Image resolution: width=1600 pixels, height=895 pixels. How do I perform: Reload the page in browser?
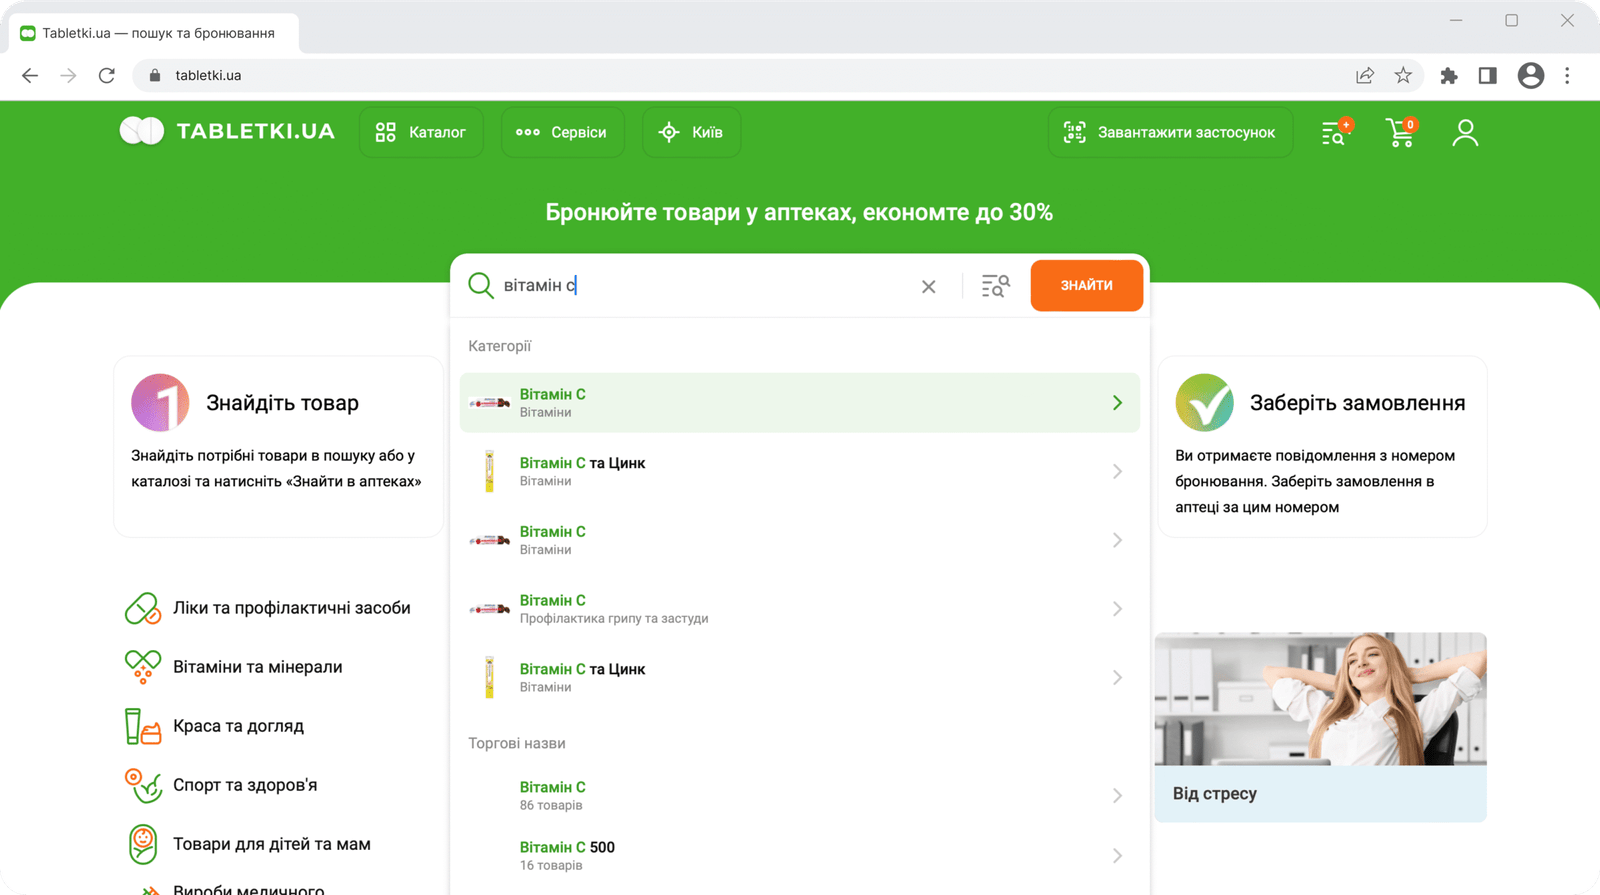pyautogui.click(x=107, y=76)
